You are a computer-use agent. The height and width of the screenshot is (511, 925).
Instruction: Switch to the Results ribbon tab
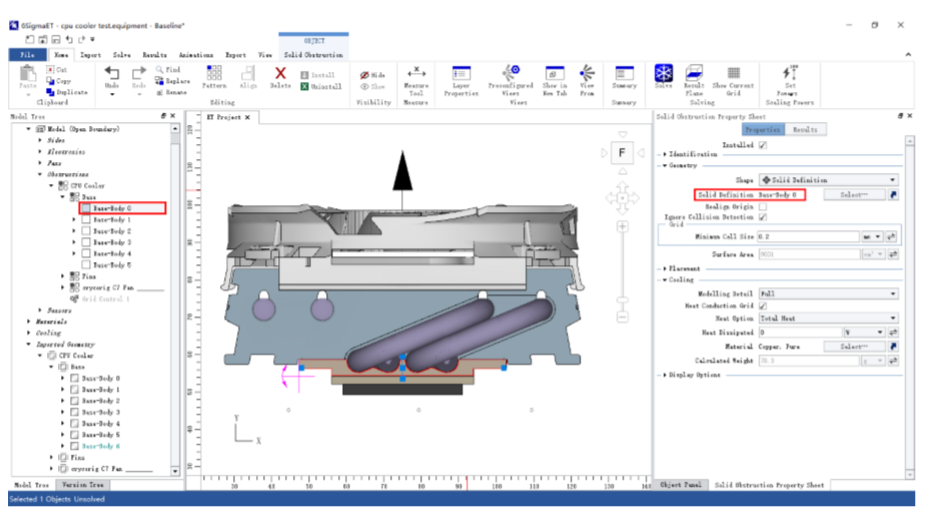point(154,55)
